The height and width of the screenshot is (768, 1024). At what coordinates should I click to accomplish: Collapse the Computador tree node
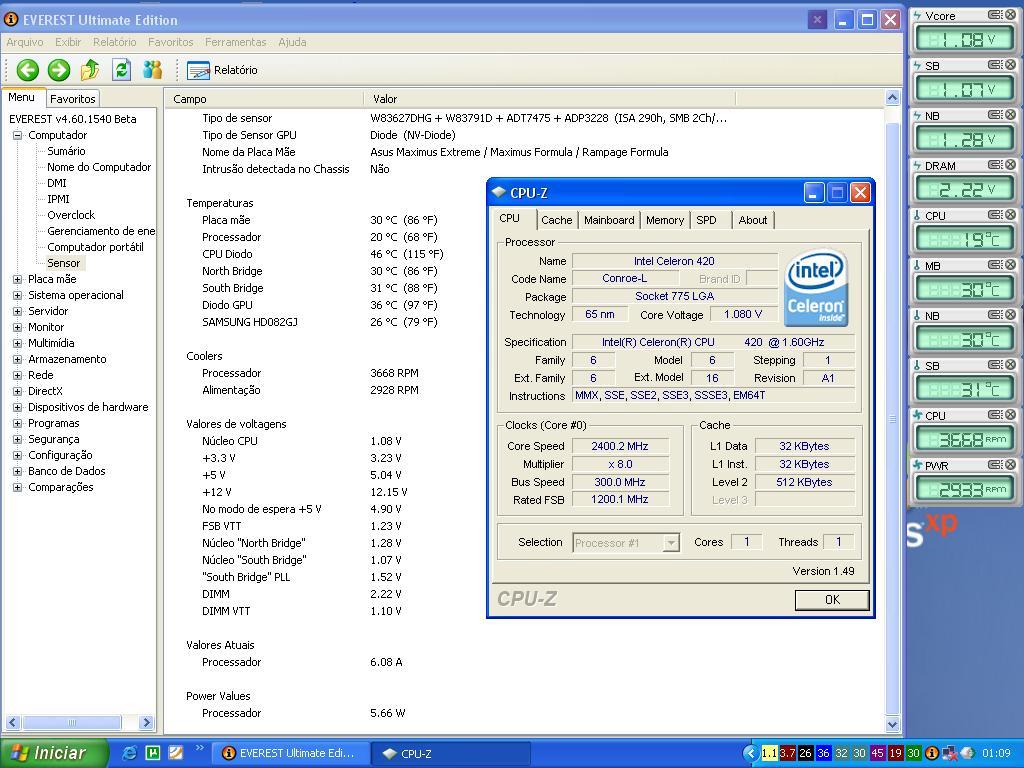coord(18,135)
